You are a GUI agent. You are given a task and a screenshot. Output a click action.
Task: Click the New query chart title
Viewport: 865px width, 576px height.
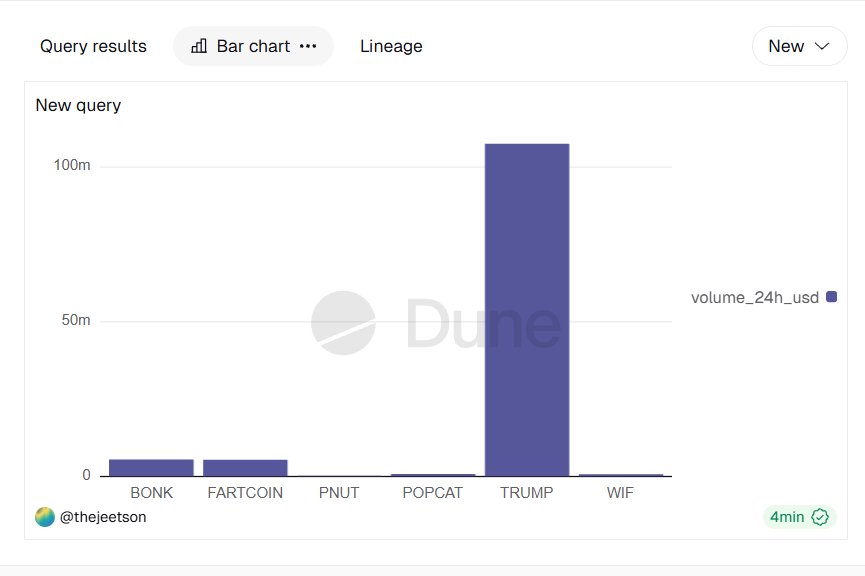coord(78,105)
